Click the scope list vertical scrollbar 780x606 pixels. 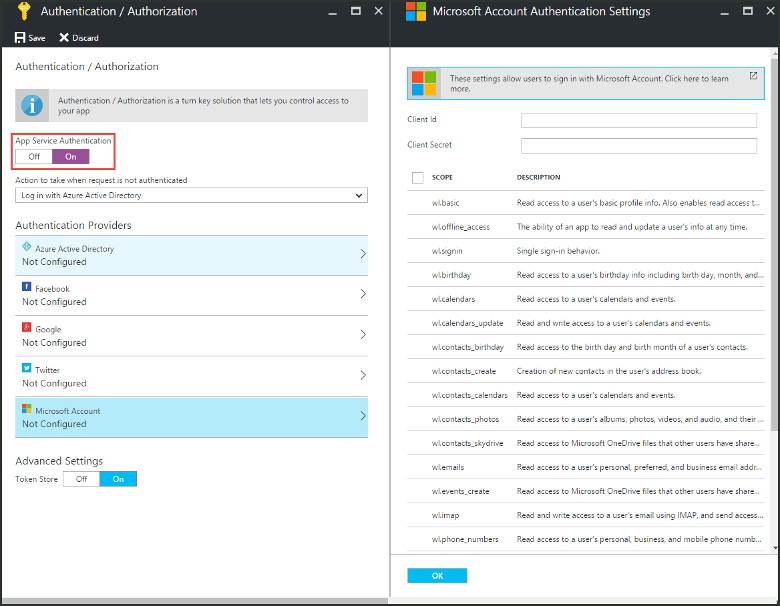(x=775, y=244)
